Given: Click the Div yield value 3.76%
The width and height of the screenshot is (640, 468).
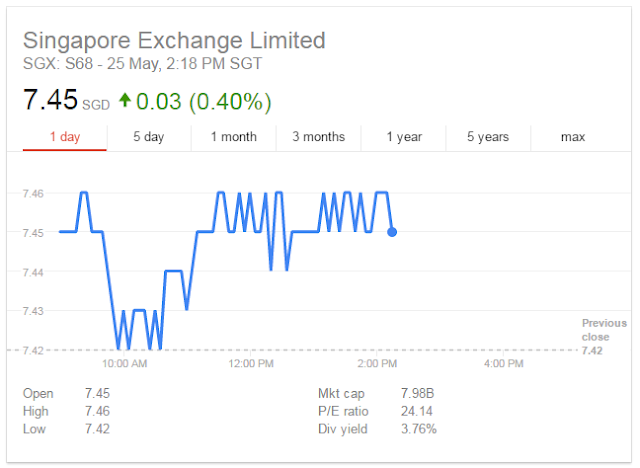Looking at the screenshot, I should coord(418,429).
